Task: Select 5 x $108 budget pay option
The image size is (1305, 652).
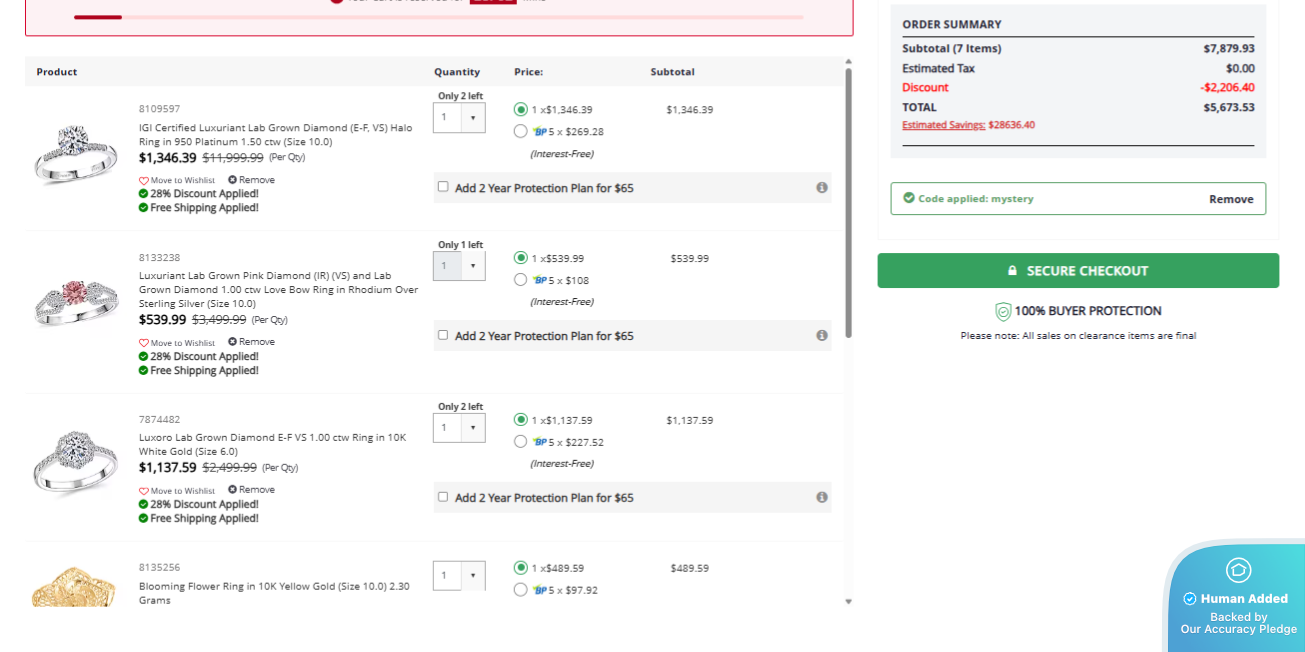Action: point(520,280)
